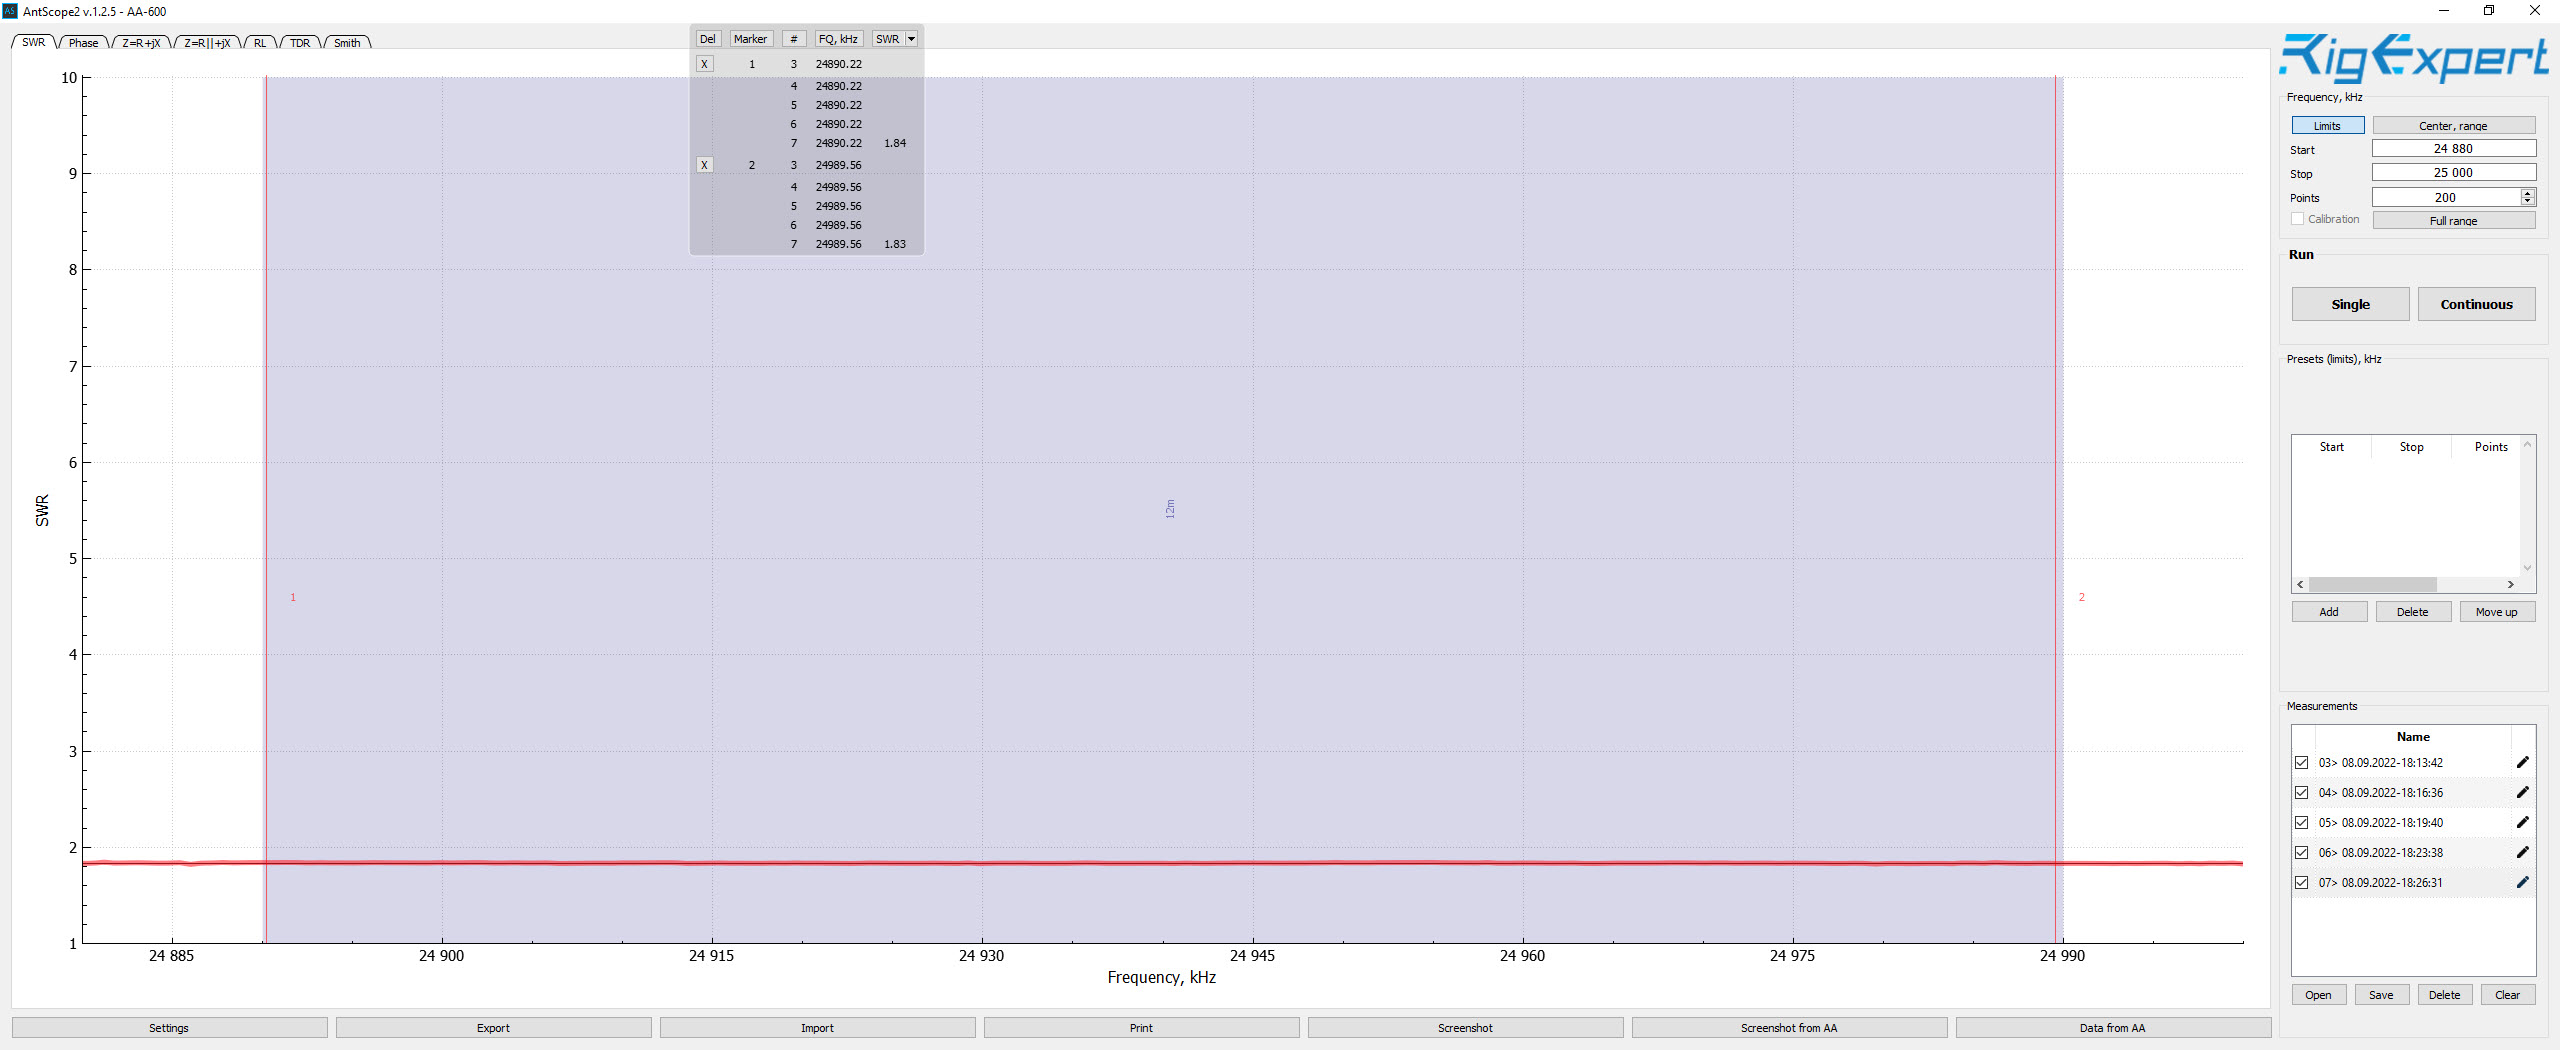Click the Full range button

tap(2453, 220)
